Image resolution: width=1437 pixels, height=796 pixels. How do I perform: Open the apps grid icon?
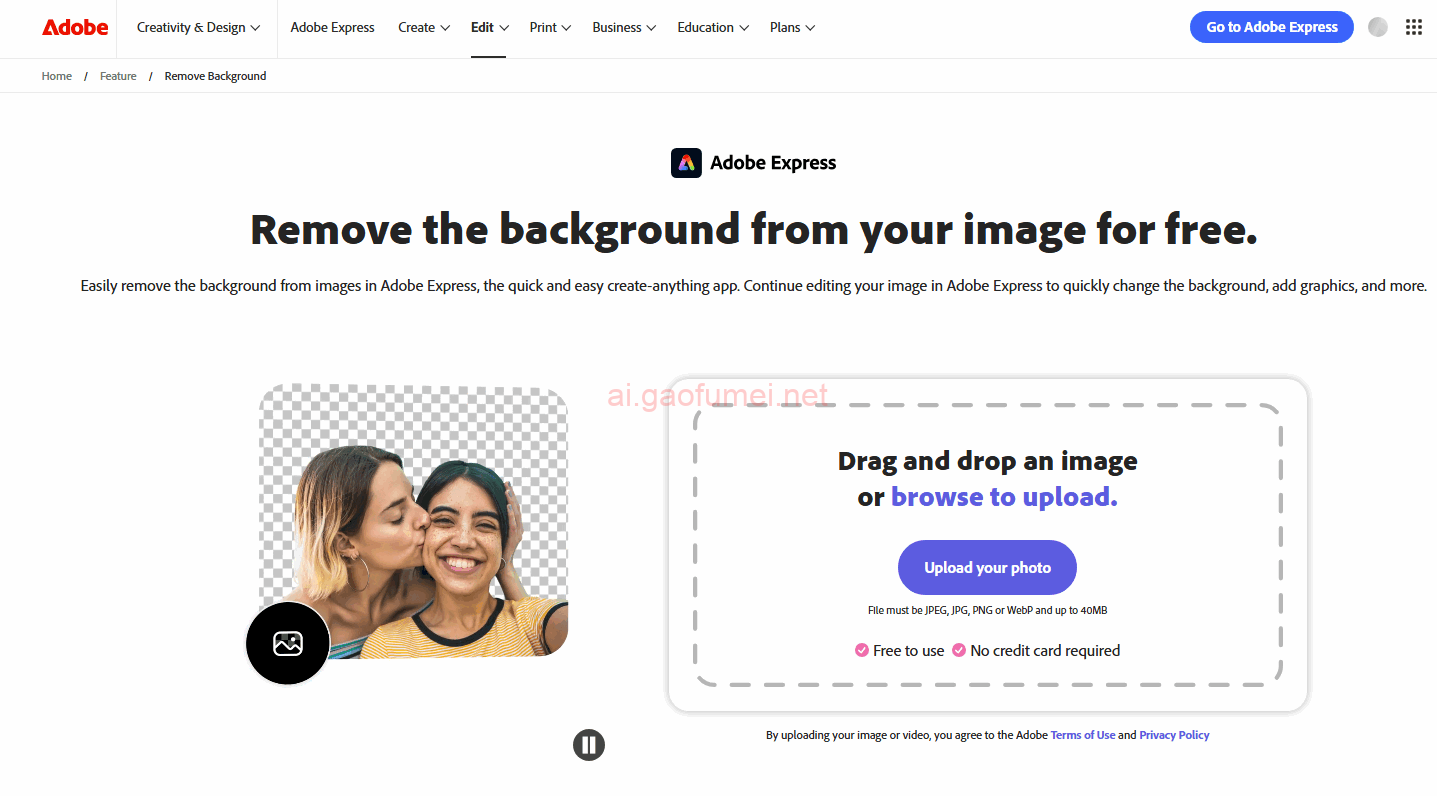[x=1413, y=28]
